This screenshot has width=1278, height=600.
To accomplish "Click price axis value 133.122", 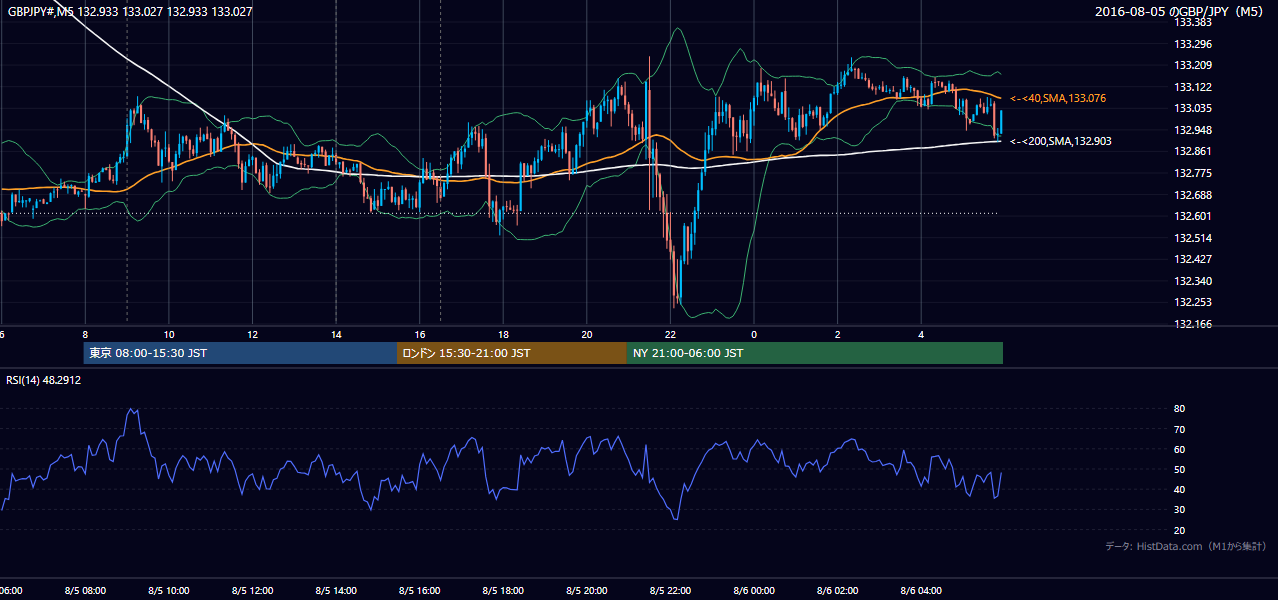I will pos(1193,87).
